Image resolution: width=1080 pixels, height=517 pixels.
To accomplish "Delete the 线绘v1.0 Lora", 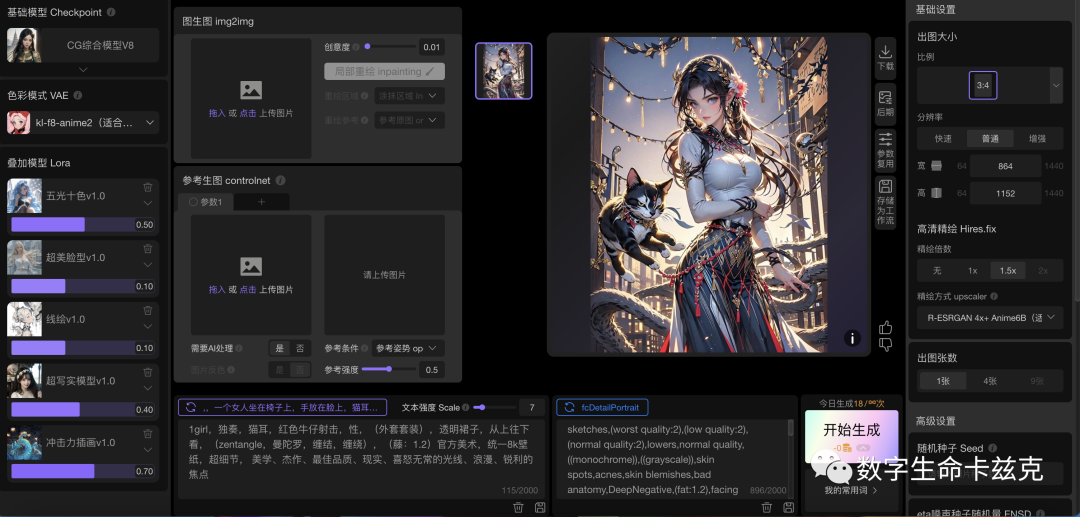I will pos(147,310).
